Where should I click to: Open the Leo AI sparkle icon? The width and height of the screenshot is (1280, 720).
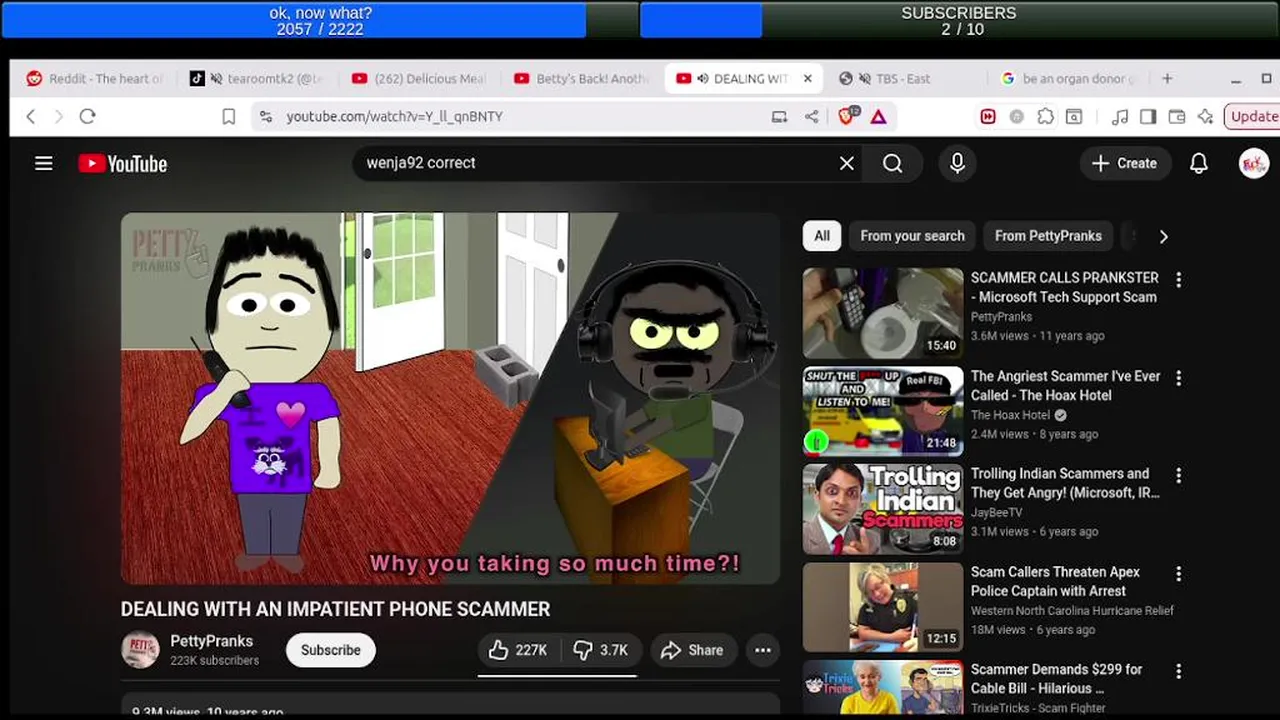[1205, 117]
